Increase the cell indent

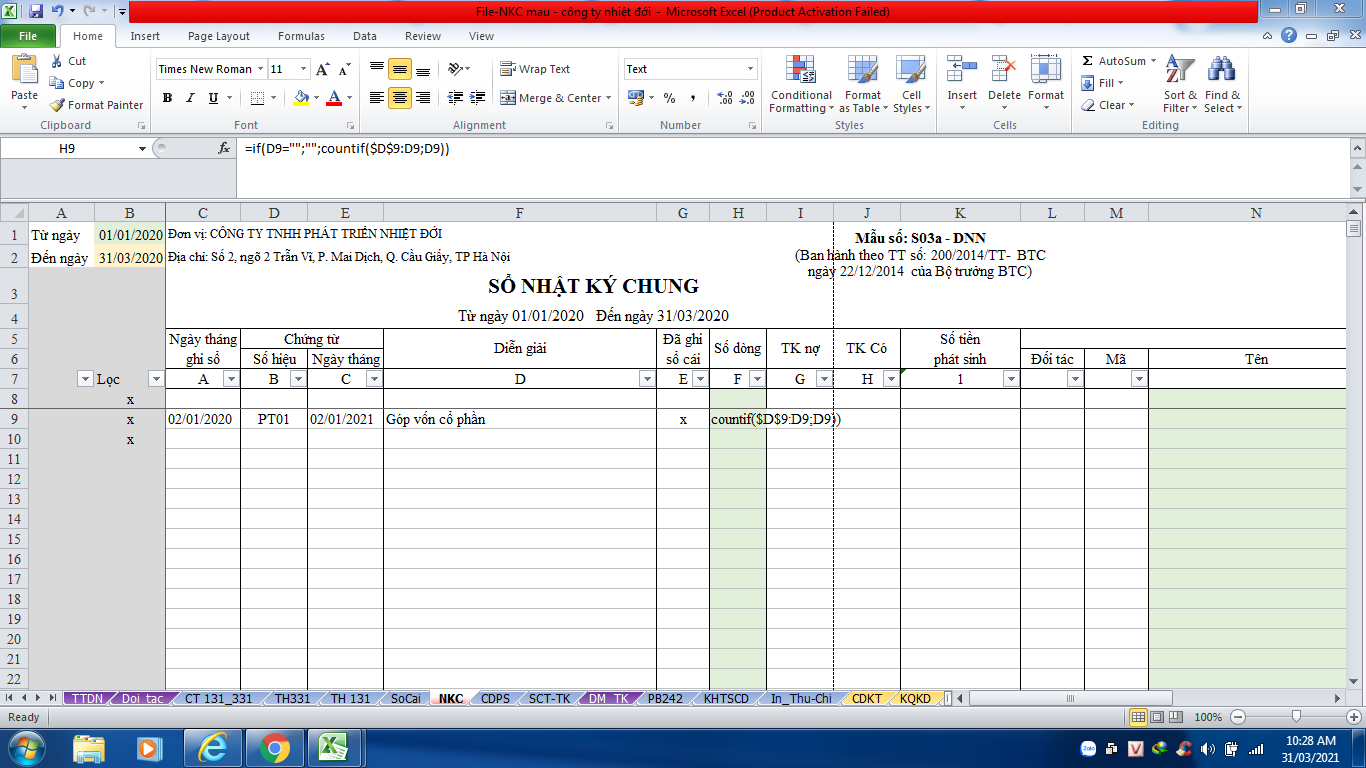[477, 98]
